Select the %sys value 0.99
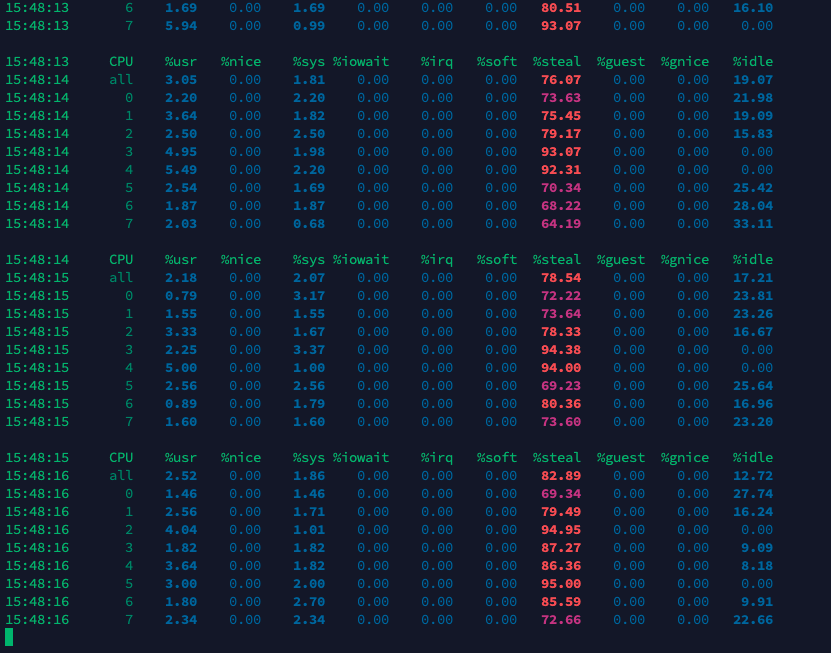This screenshot has height=653, width=831. [309, 26]
